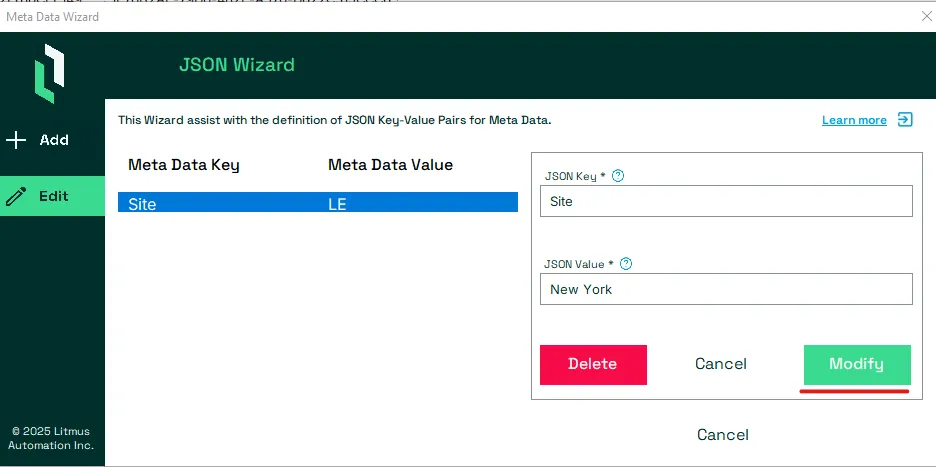The width and height of the screenshot is (936, 467).
Task: Click the plus icon beside Add
Action: pyautogui.click(x=16, y=140)
